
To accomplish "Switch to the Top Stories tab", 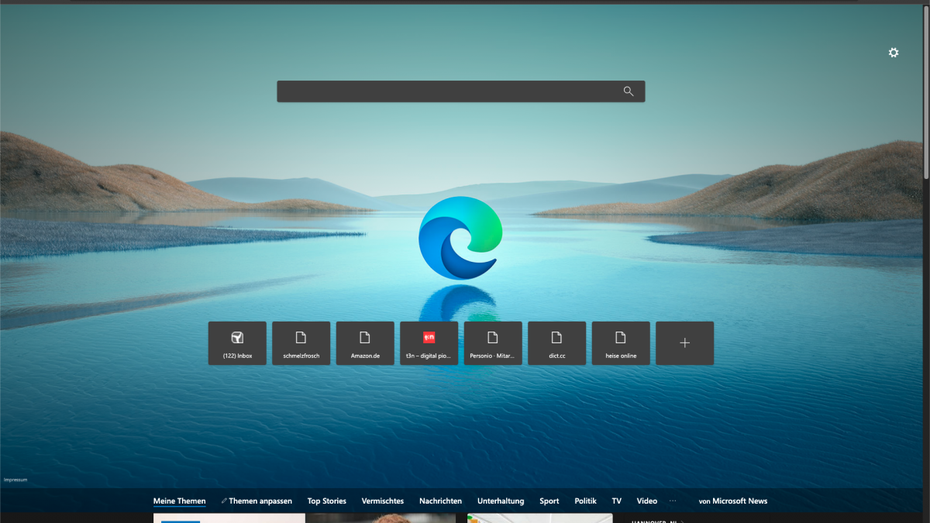I will pos(327,501).
